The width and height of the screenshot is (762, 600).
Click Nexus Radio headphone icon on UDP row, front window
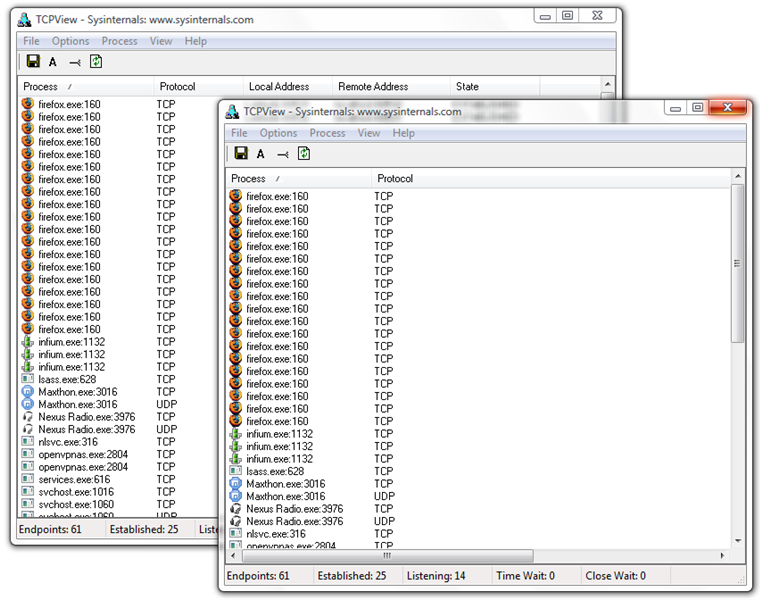(x=236, y=521)
